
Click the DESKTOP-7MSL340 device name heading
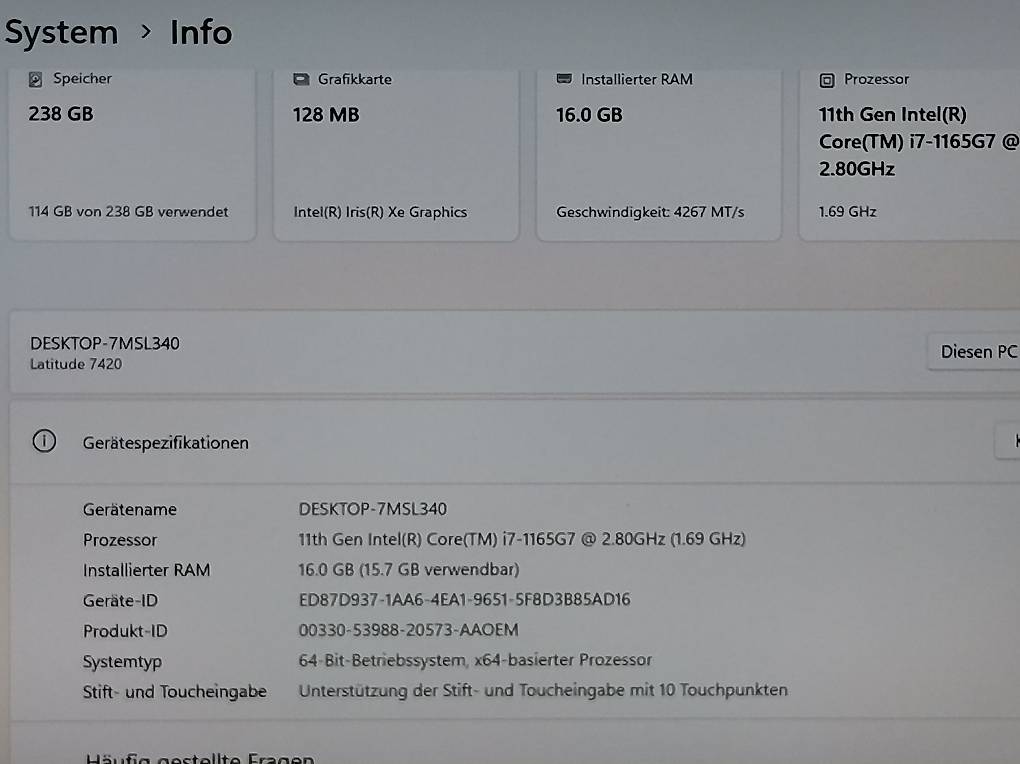coord(102,343)
